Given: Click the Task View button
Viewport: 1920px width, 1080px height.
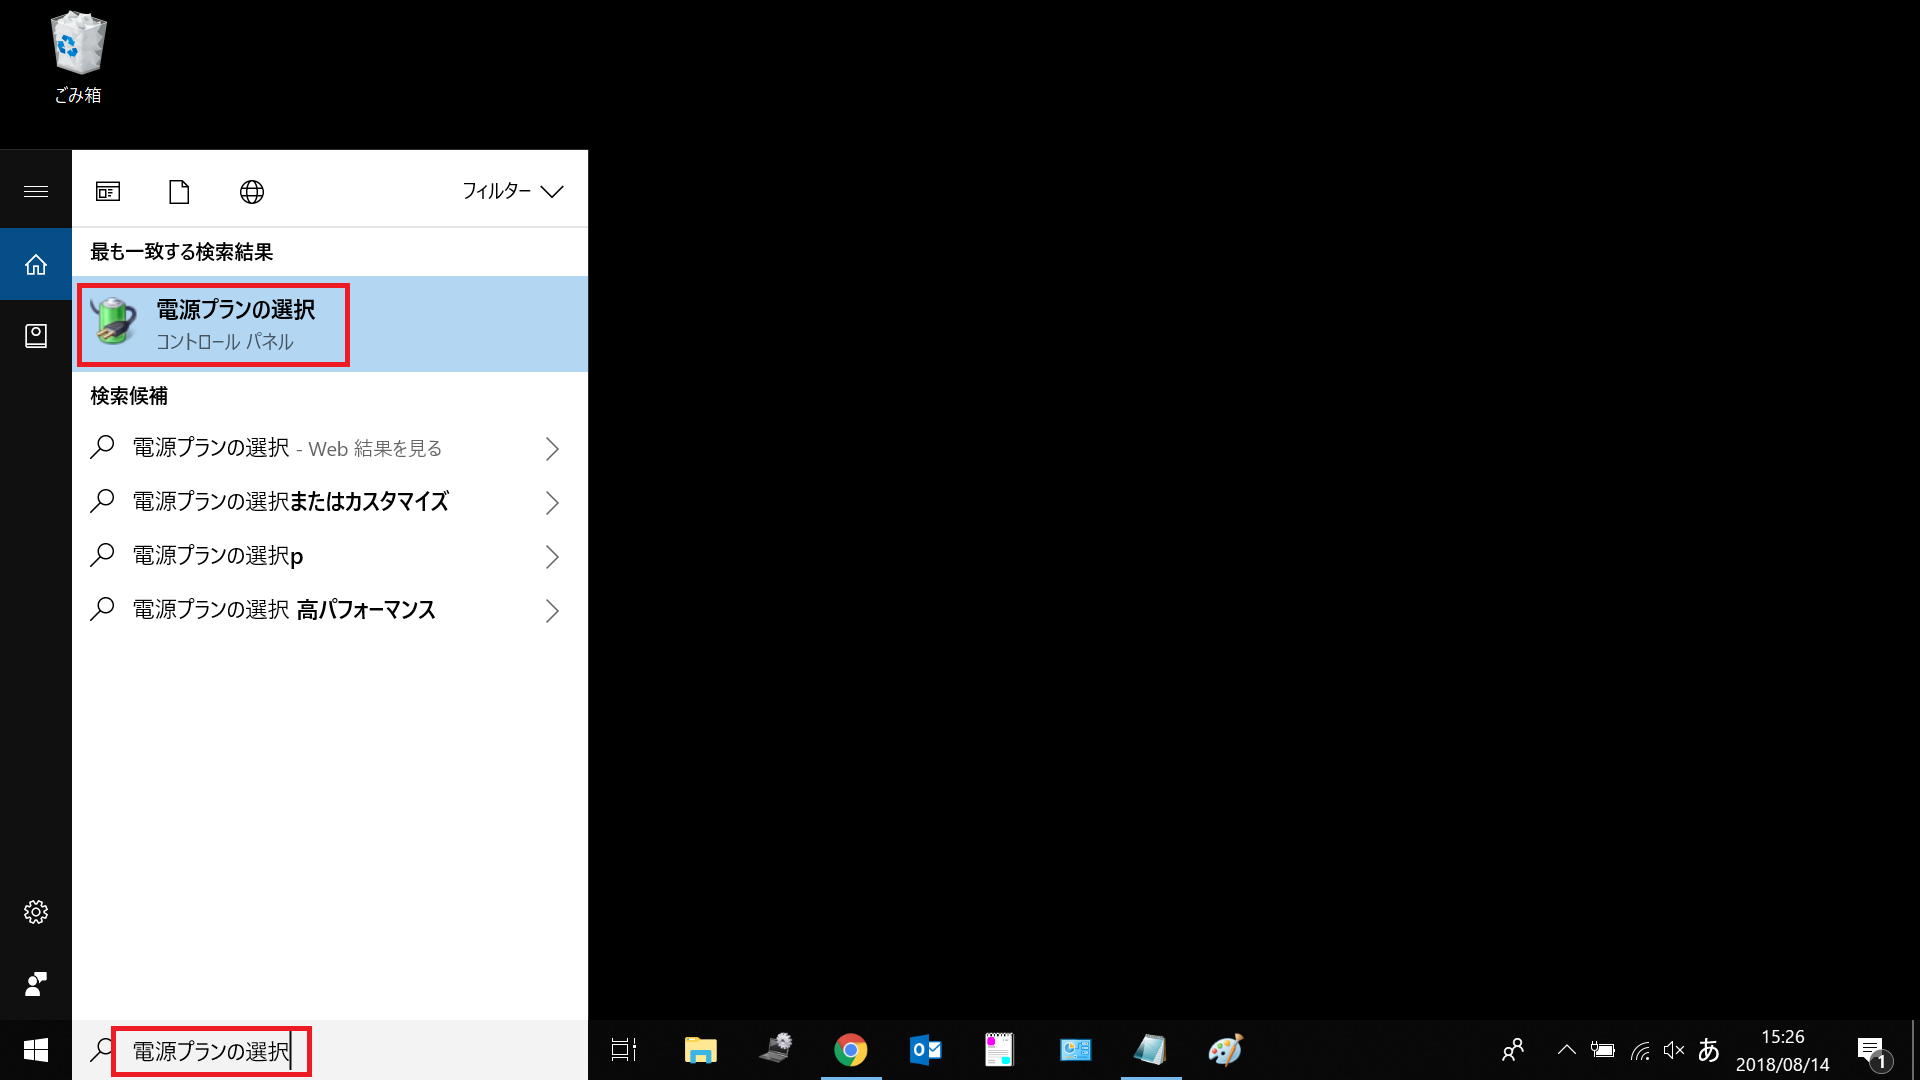Looking at the screenshot, I should pos(624,1050).
